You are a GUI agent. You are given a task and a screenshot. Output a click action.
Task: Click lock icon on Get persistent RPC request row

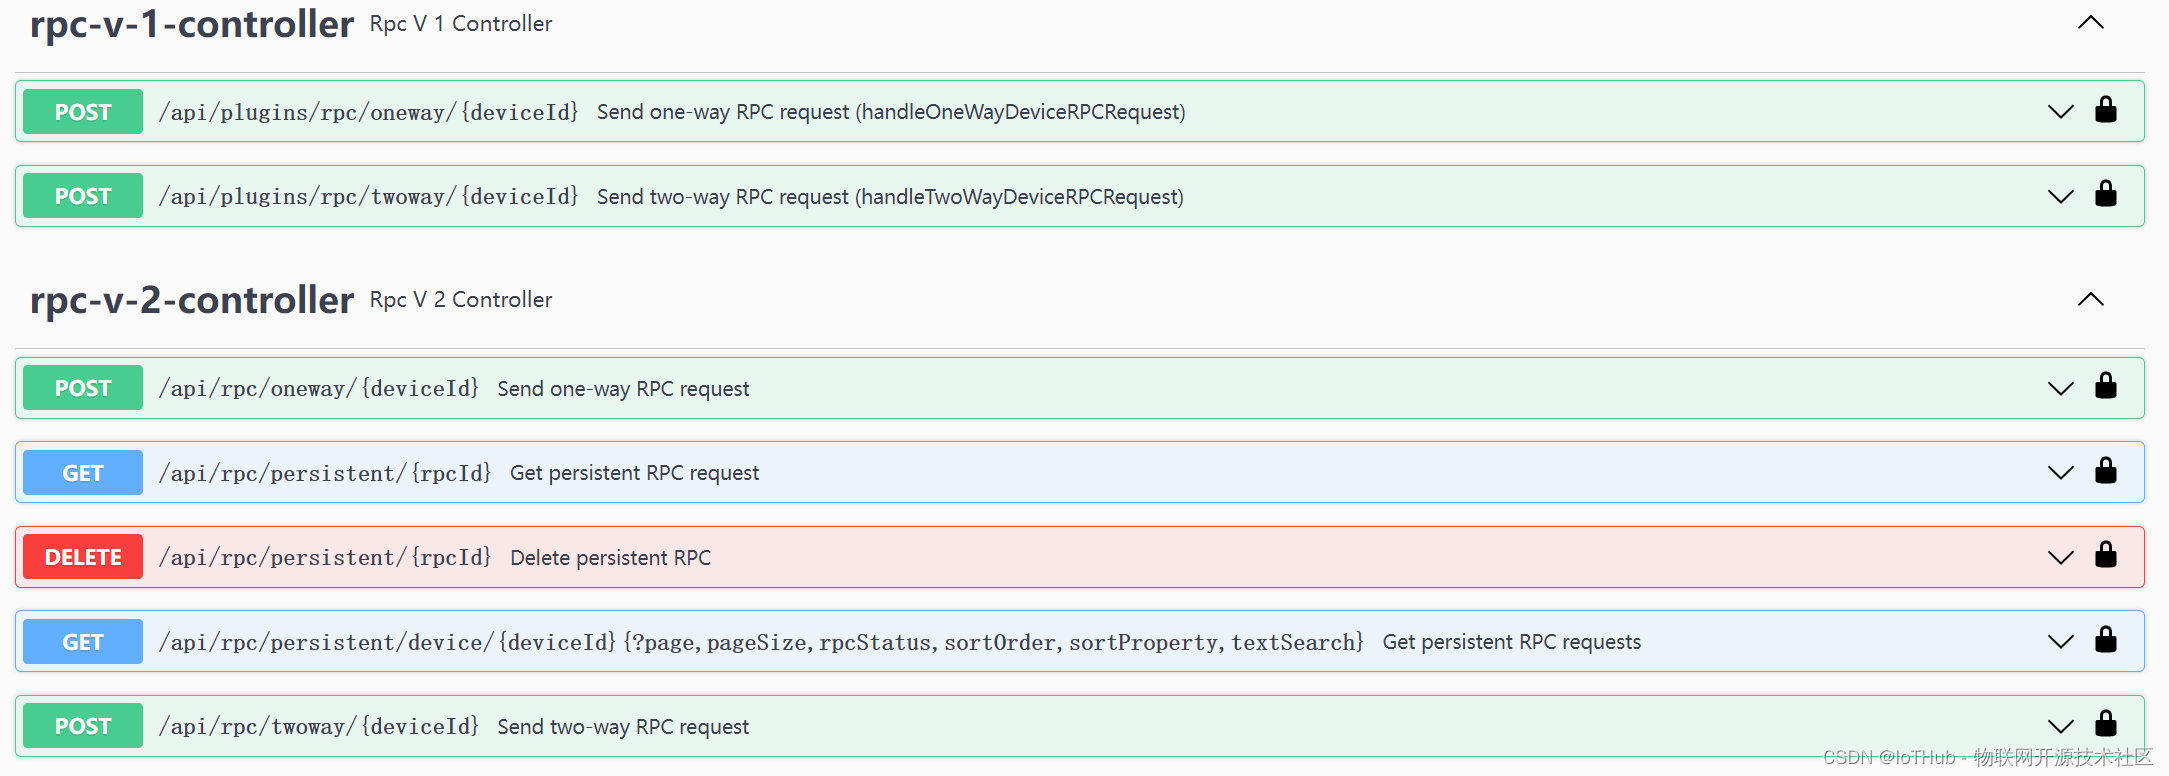(2105, 471)
